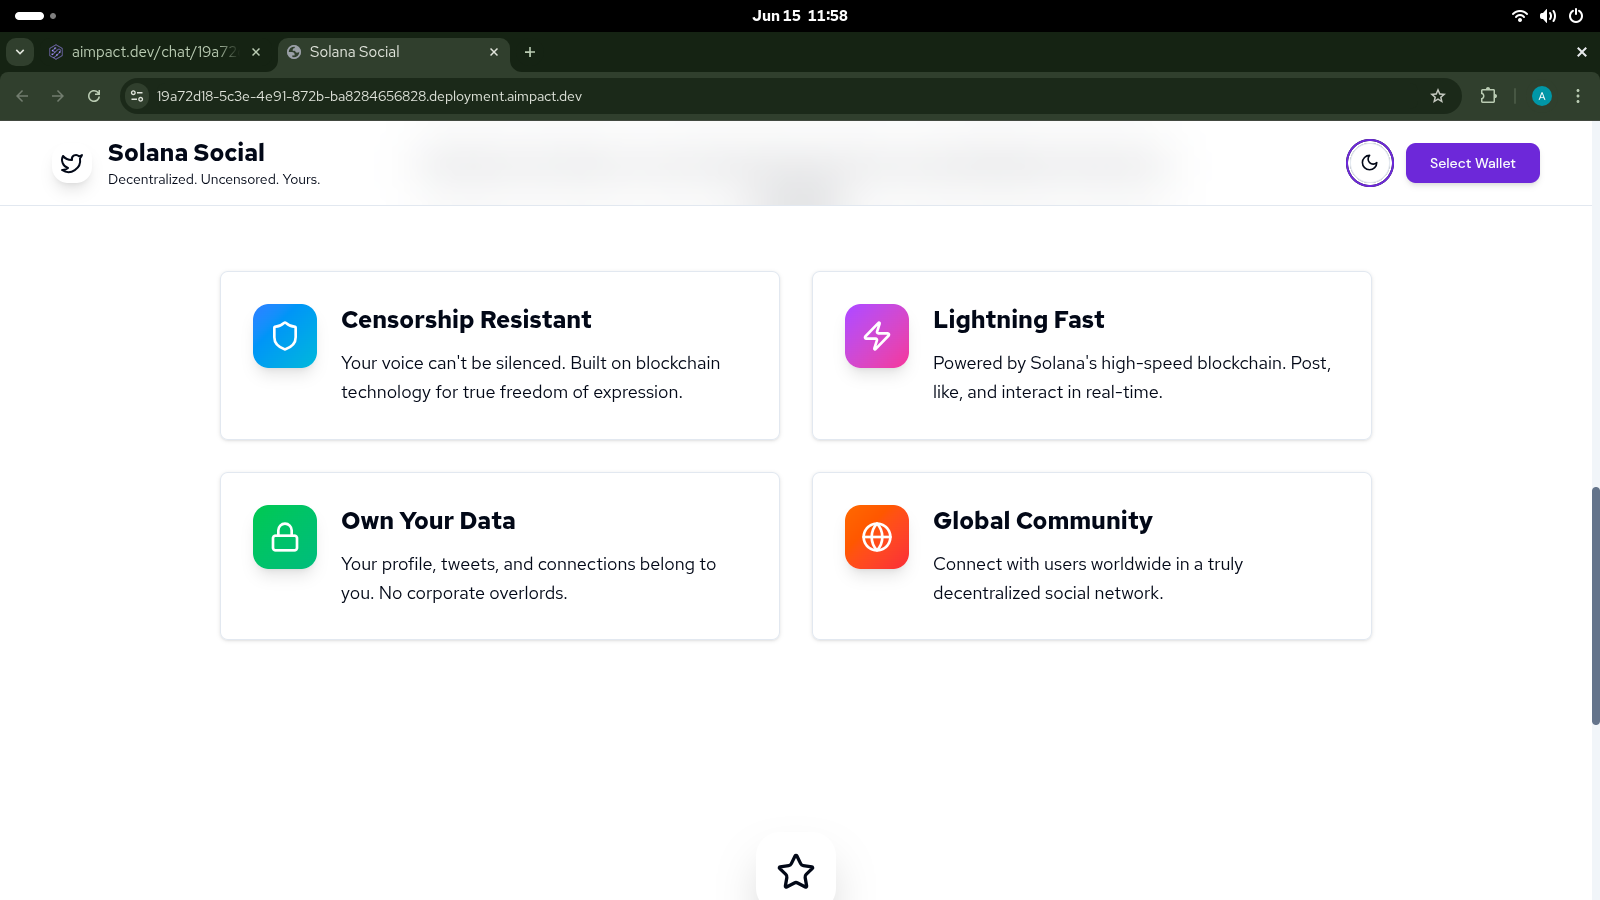The height and width of the screenshot is (900, 1600).
Task: Toggle dark mode with the moon button
Action: [1370, 163]
